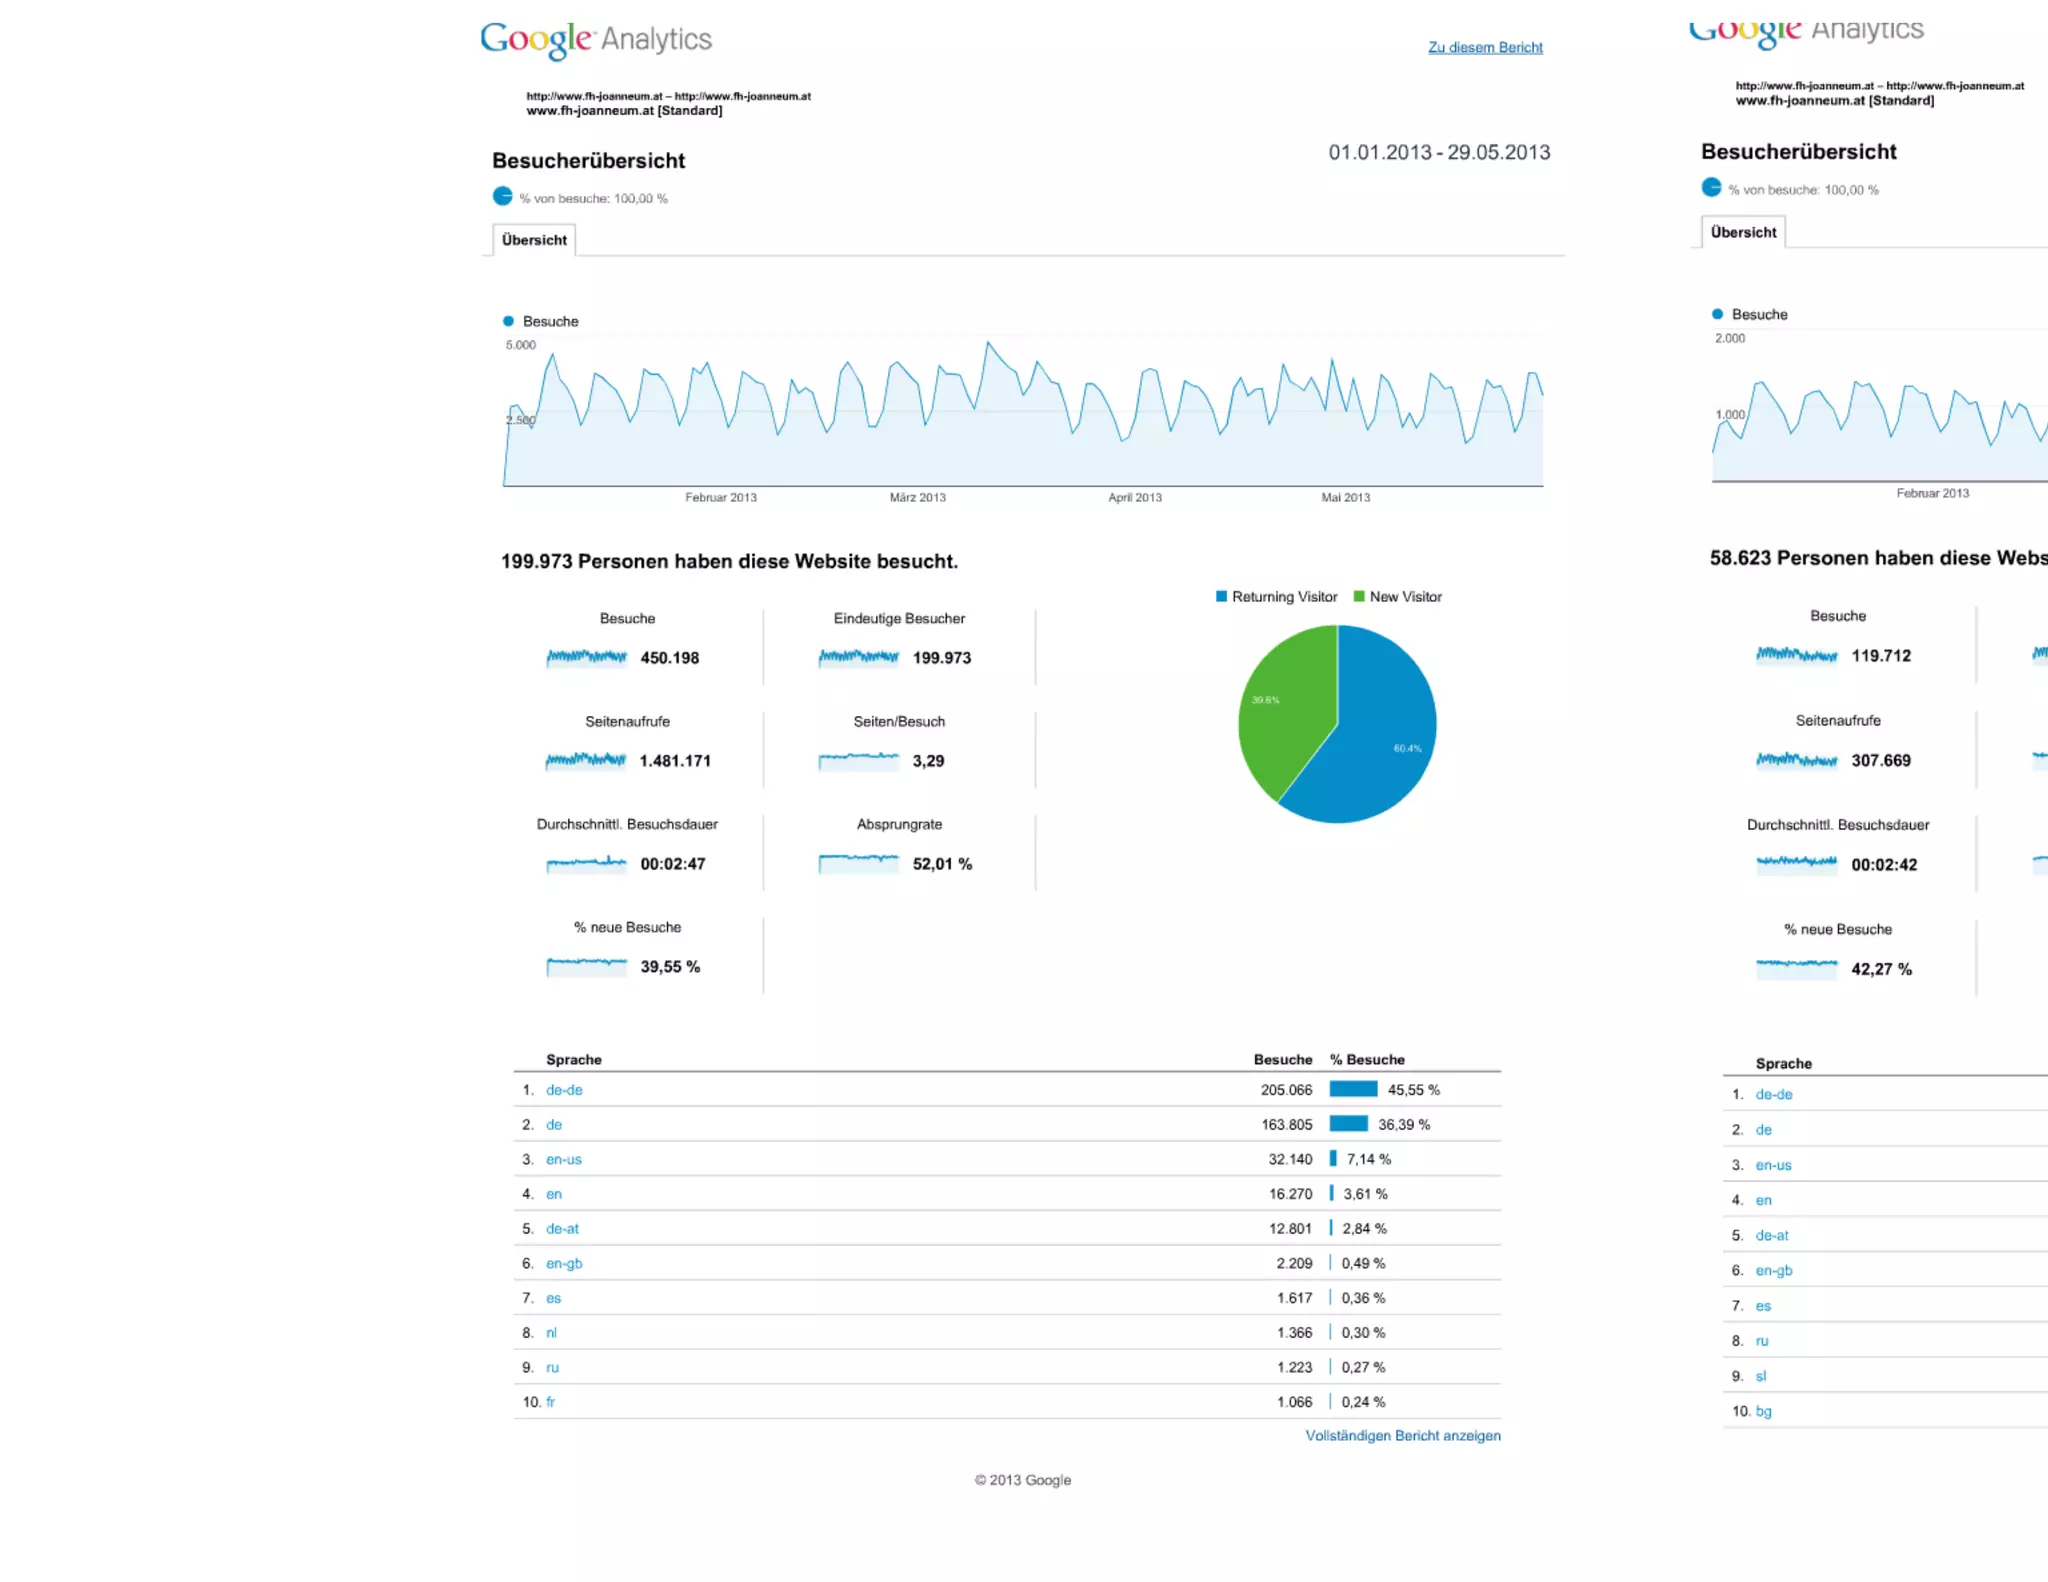This screenshot has height=1582, width=2048.
Task: Click the Besuche sparkline for 450.198
Action: pos(586,657)
